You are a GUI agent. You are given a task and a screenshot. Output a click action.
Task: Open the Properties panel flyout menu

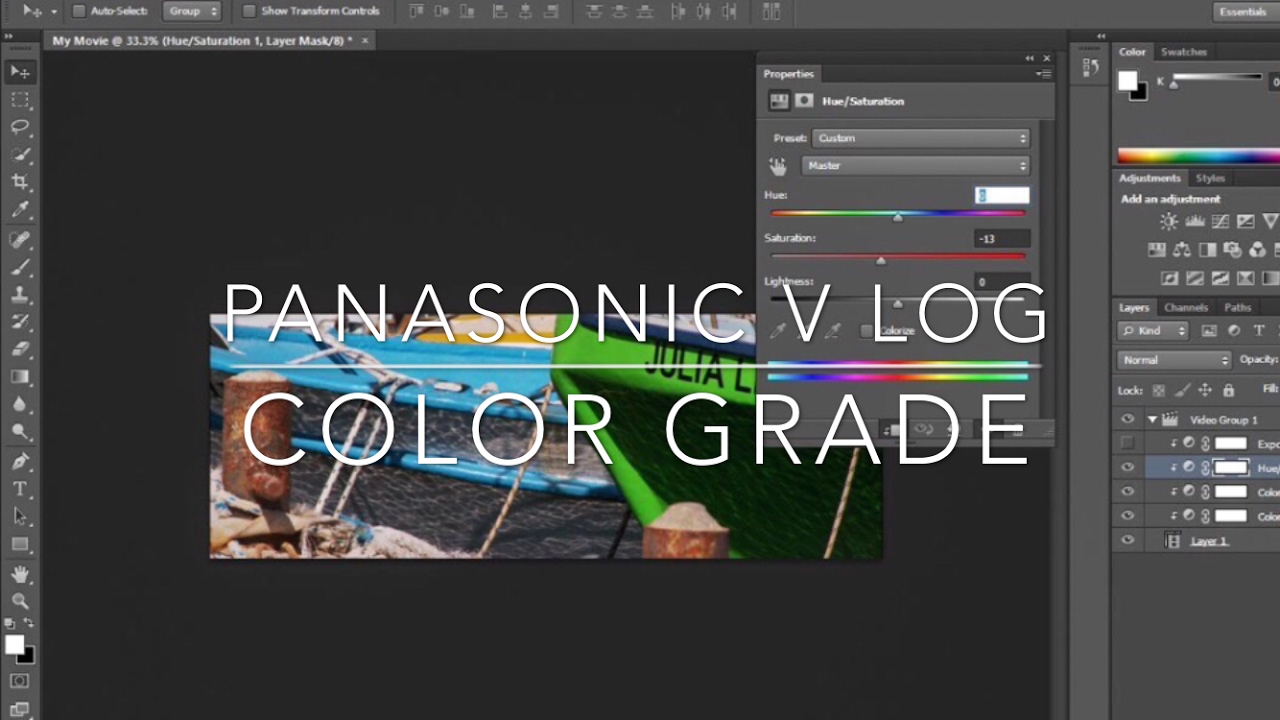click(x=1043, y=74)
